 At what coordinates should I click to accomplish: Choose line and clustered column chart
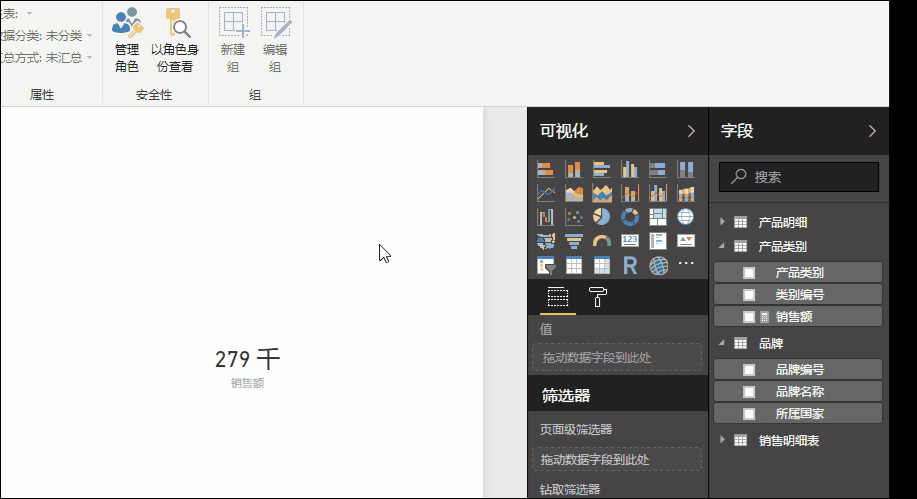pos(657,193)
